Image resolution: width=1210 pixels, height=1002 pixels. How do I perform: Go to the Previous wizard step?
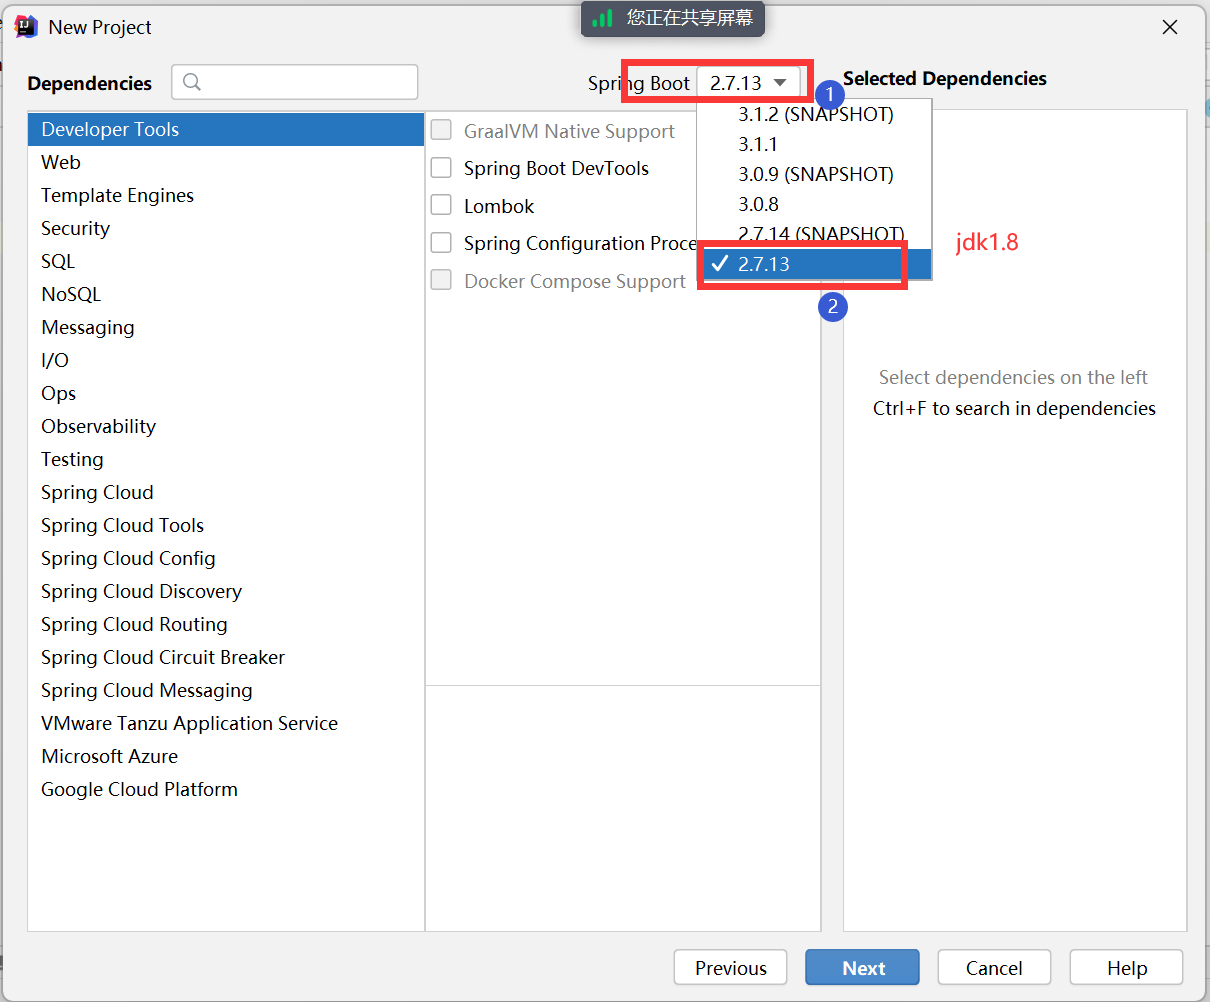(x=731, y=968)
